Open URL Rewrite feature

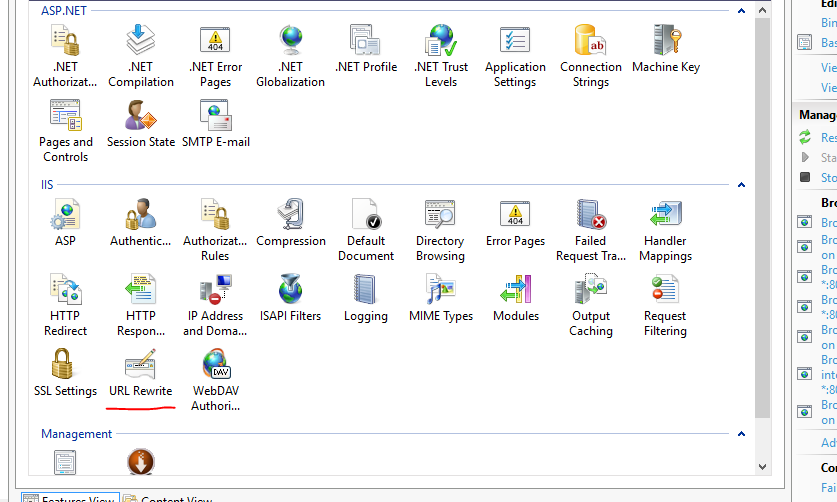(140, 373)
